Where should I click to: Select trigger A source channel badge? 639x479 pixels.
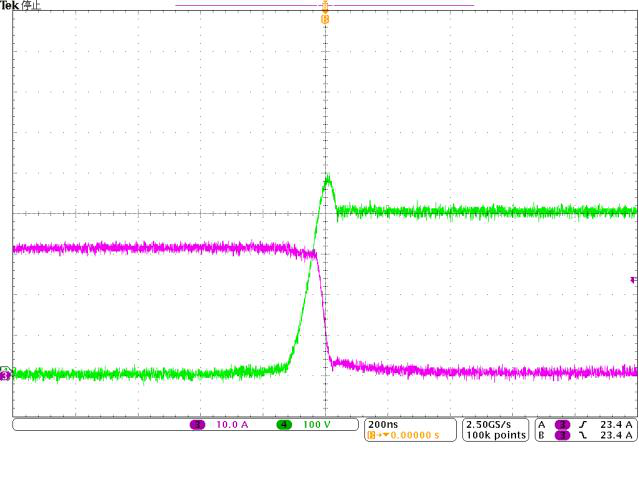coord(562,424)
